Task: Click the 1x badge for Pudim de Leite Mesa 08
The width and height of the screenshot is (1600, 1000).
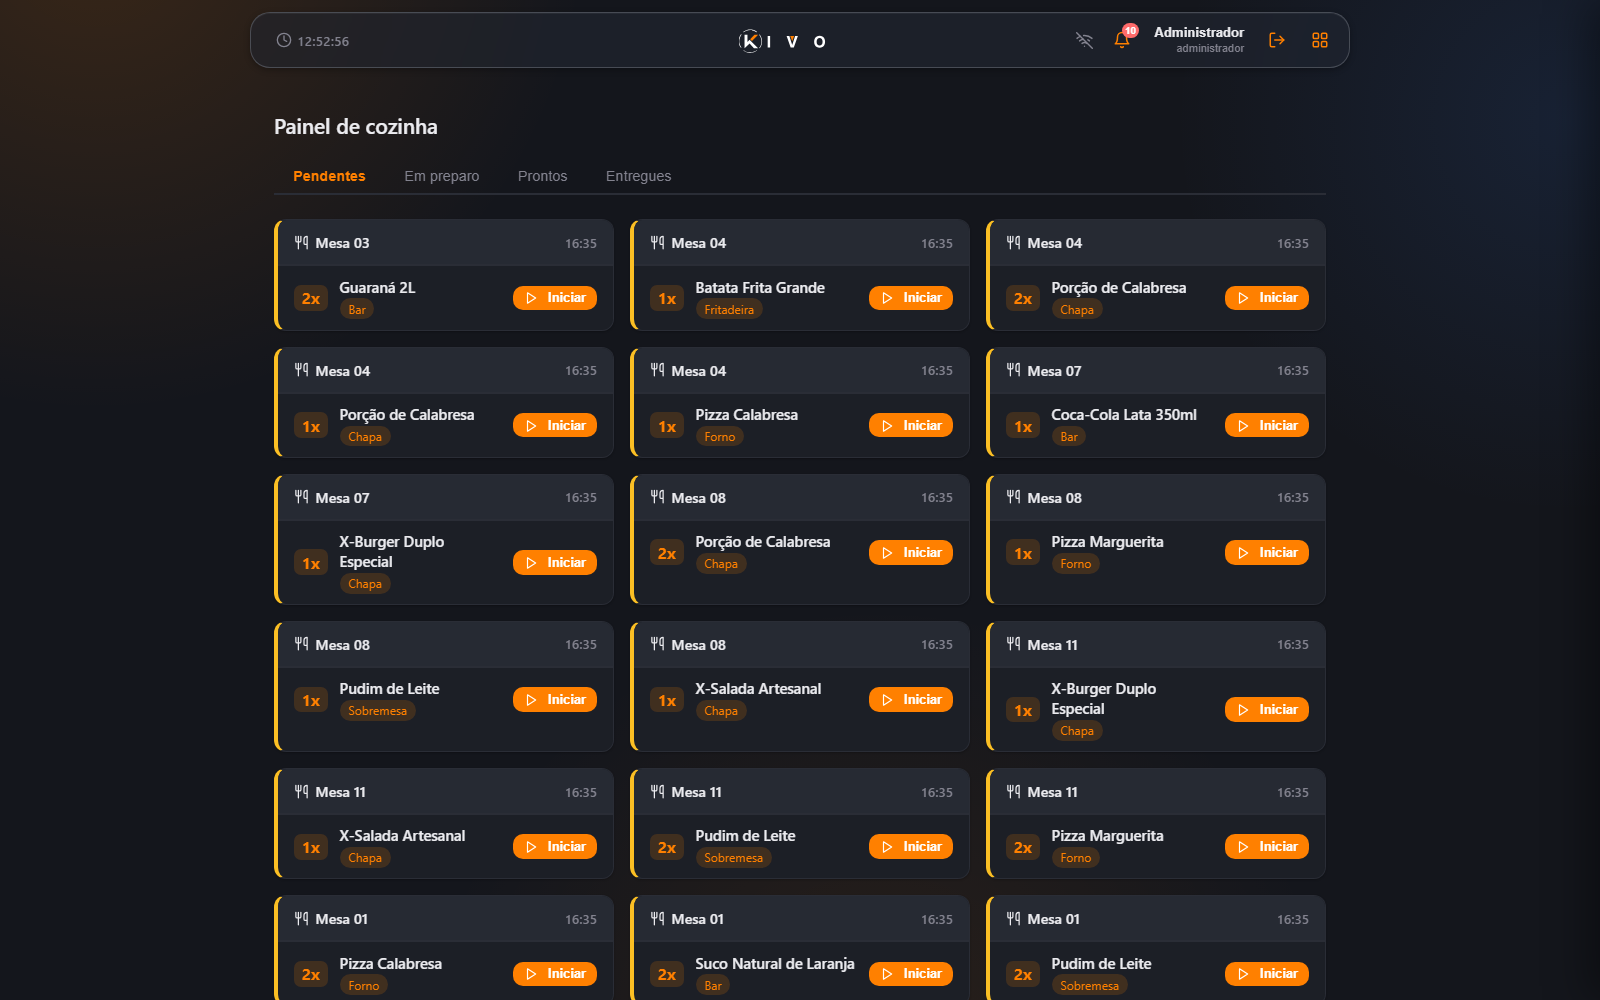Action: 311,700
